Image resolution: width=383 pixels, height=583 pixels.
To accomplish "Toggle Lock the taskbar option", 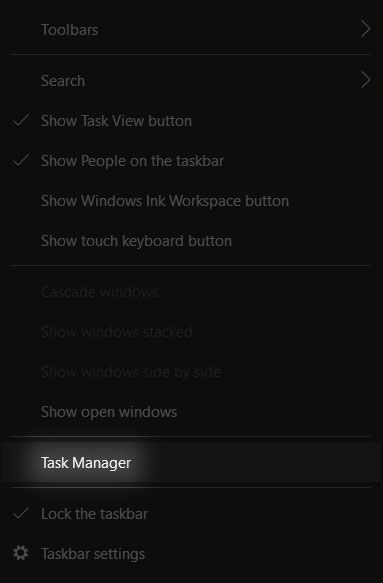I will (192, 514).
